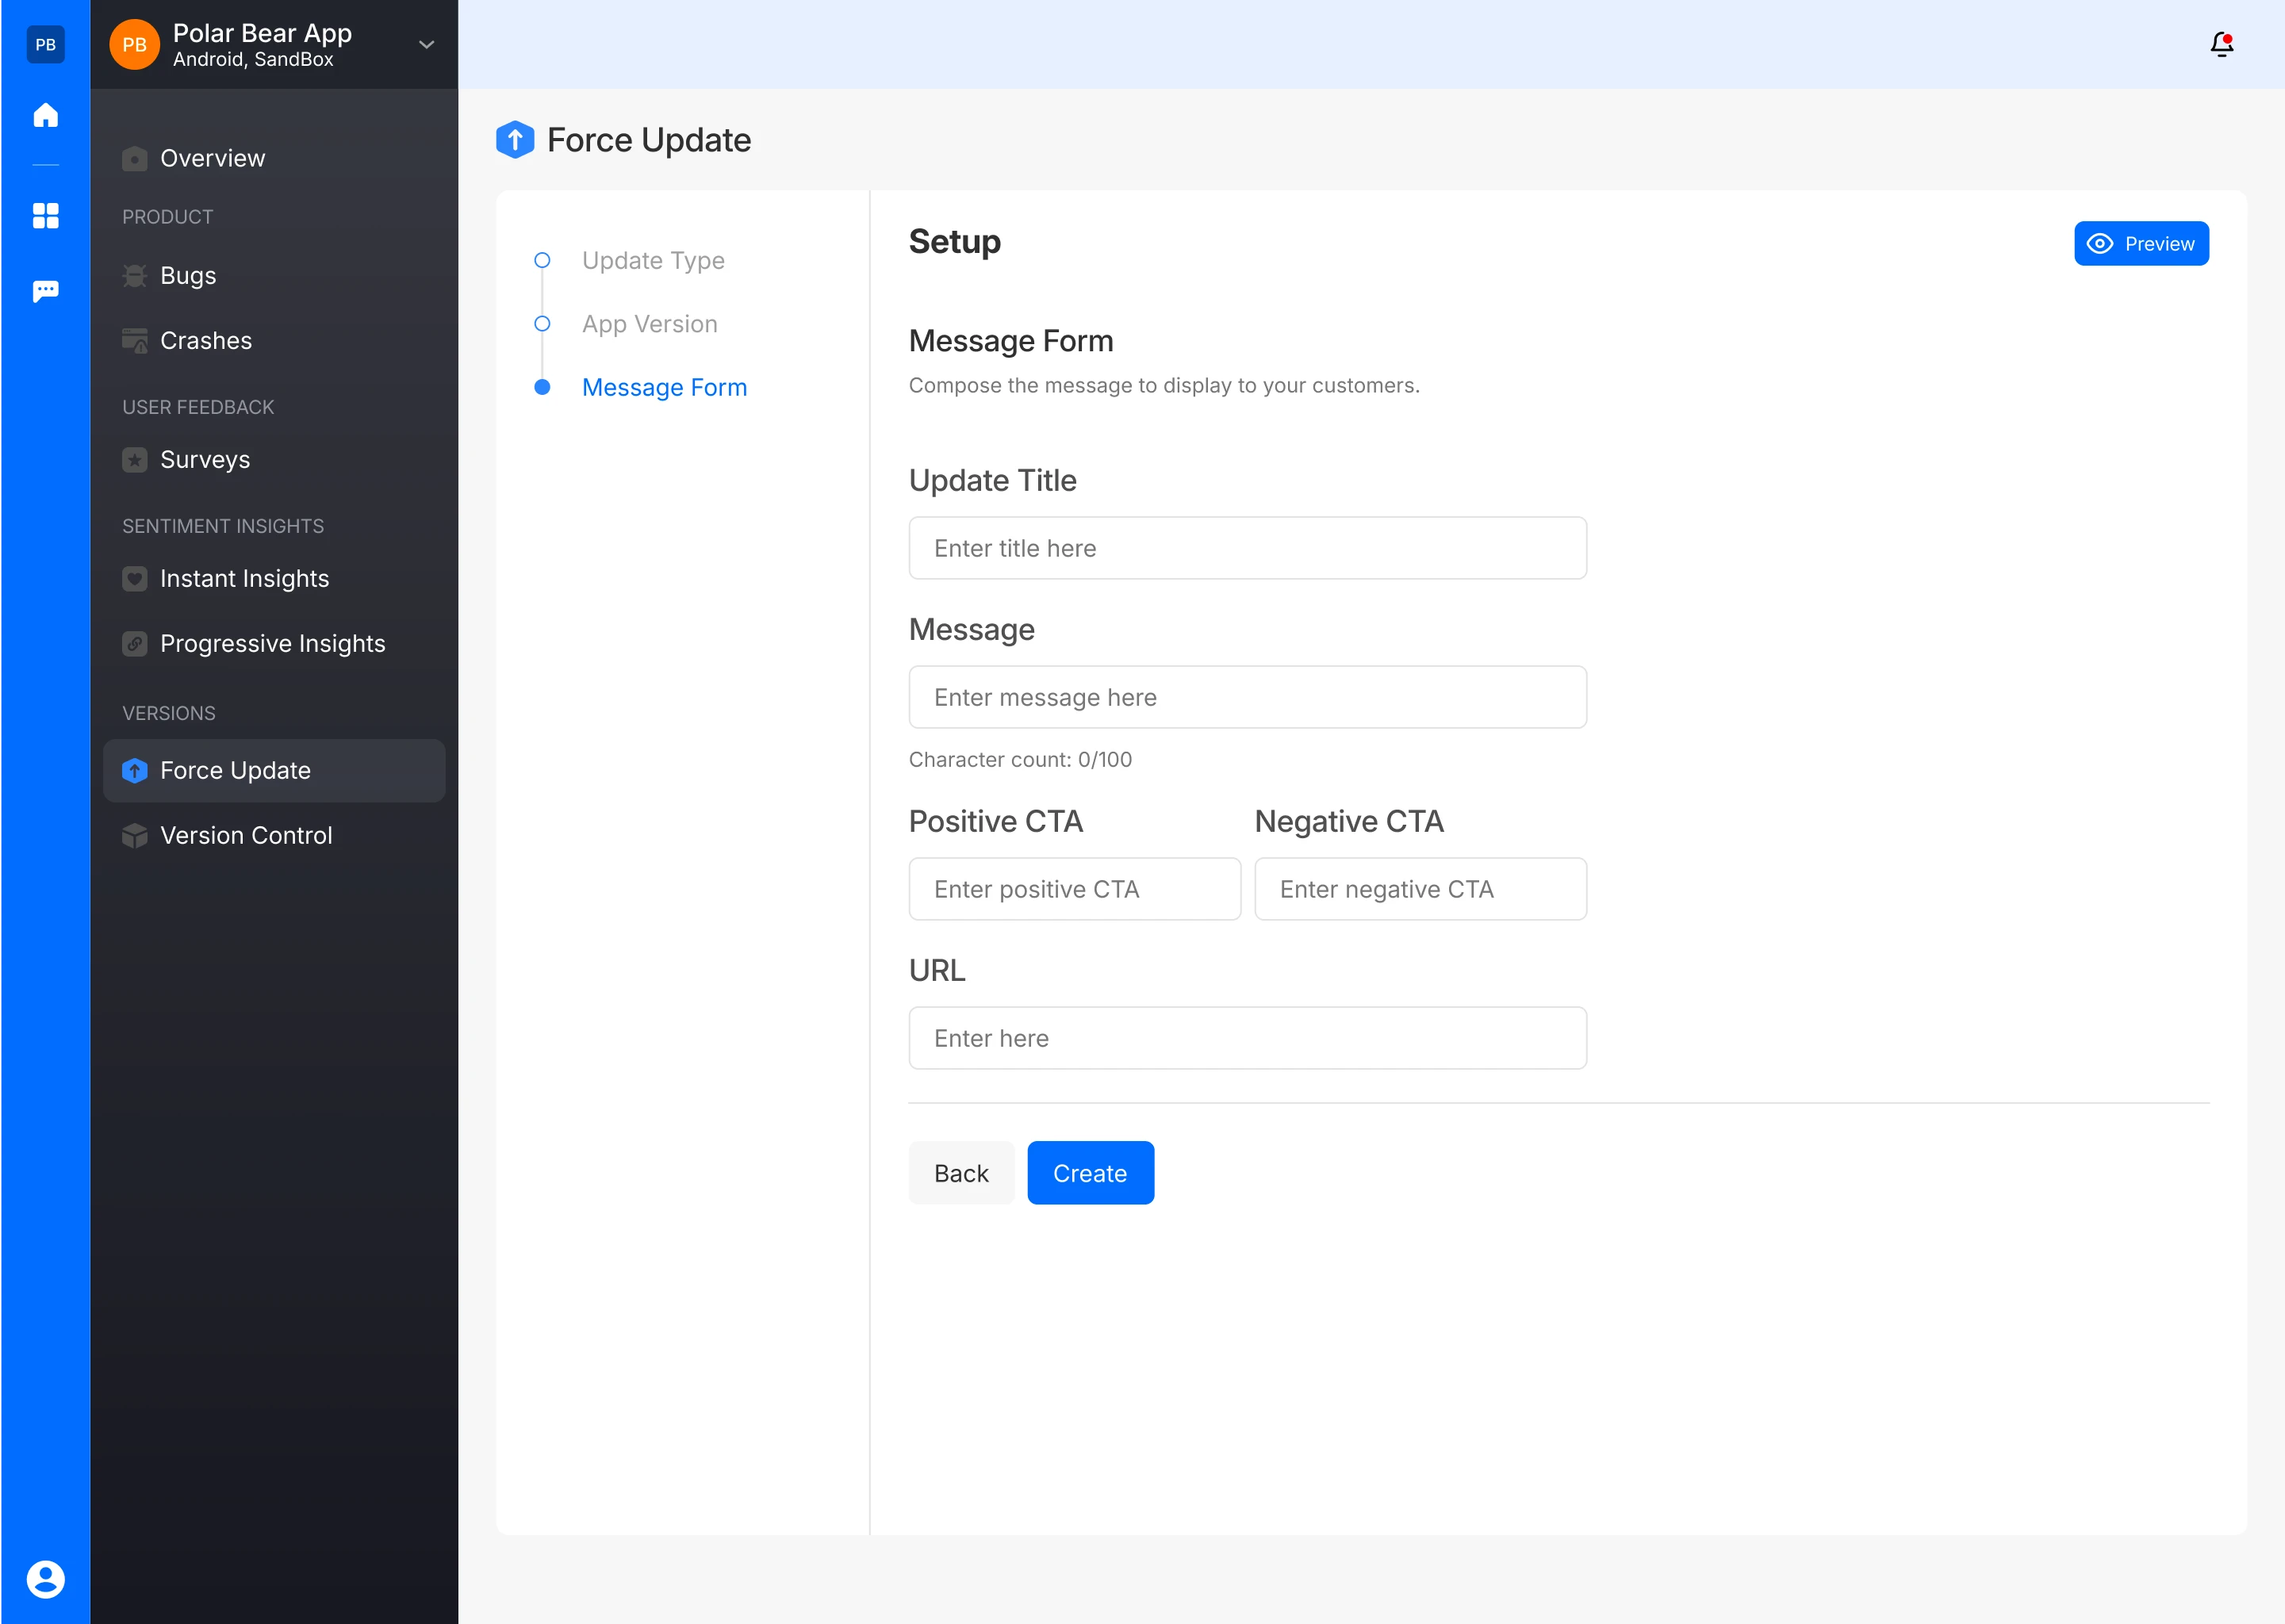The width and height of the screenshot is (2285, 1624).
Task: Go to Surveys in sidebar
Action: [x=204, y=460]
